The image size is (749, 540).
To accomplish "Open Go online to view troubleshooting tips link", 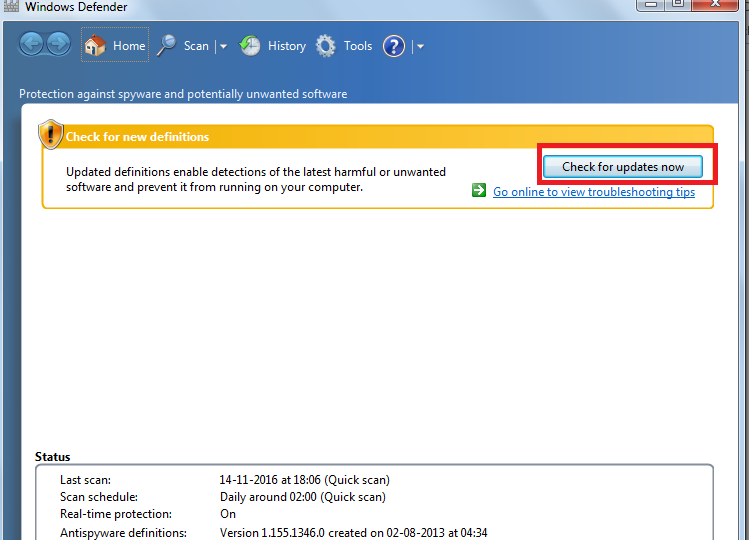I will (594, 192).
